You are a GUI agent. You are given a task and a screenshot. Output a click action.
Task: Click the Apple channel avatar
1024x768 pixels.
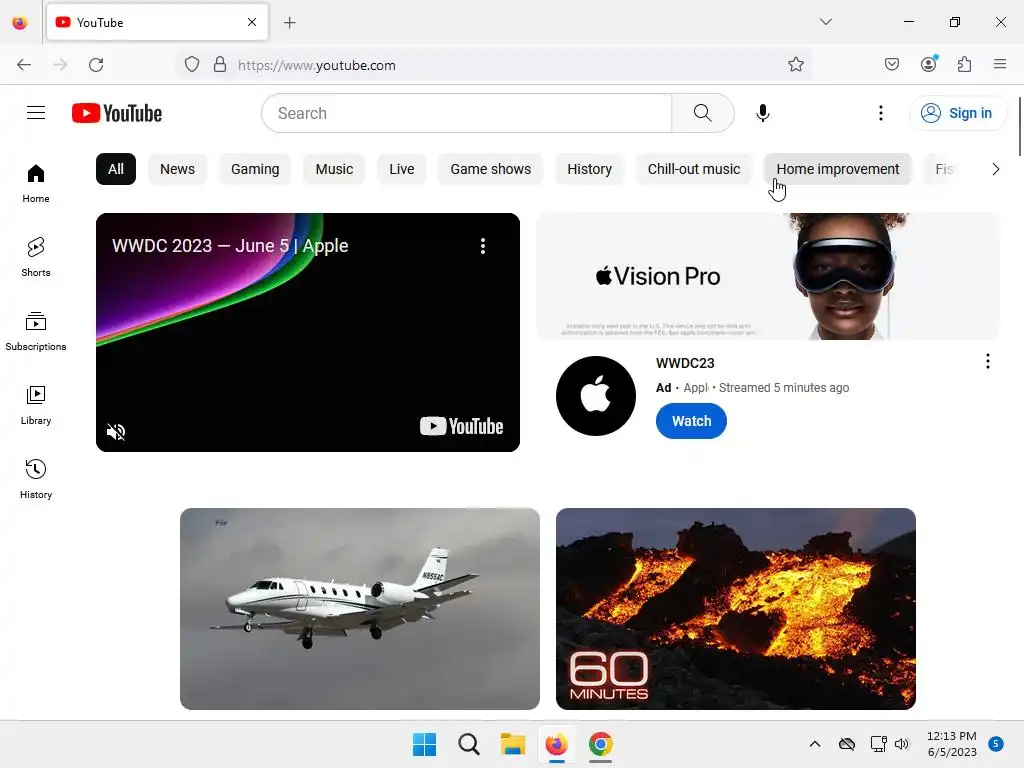596,396
